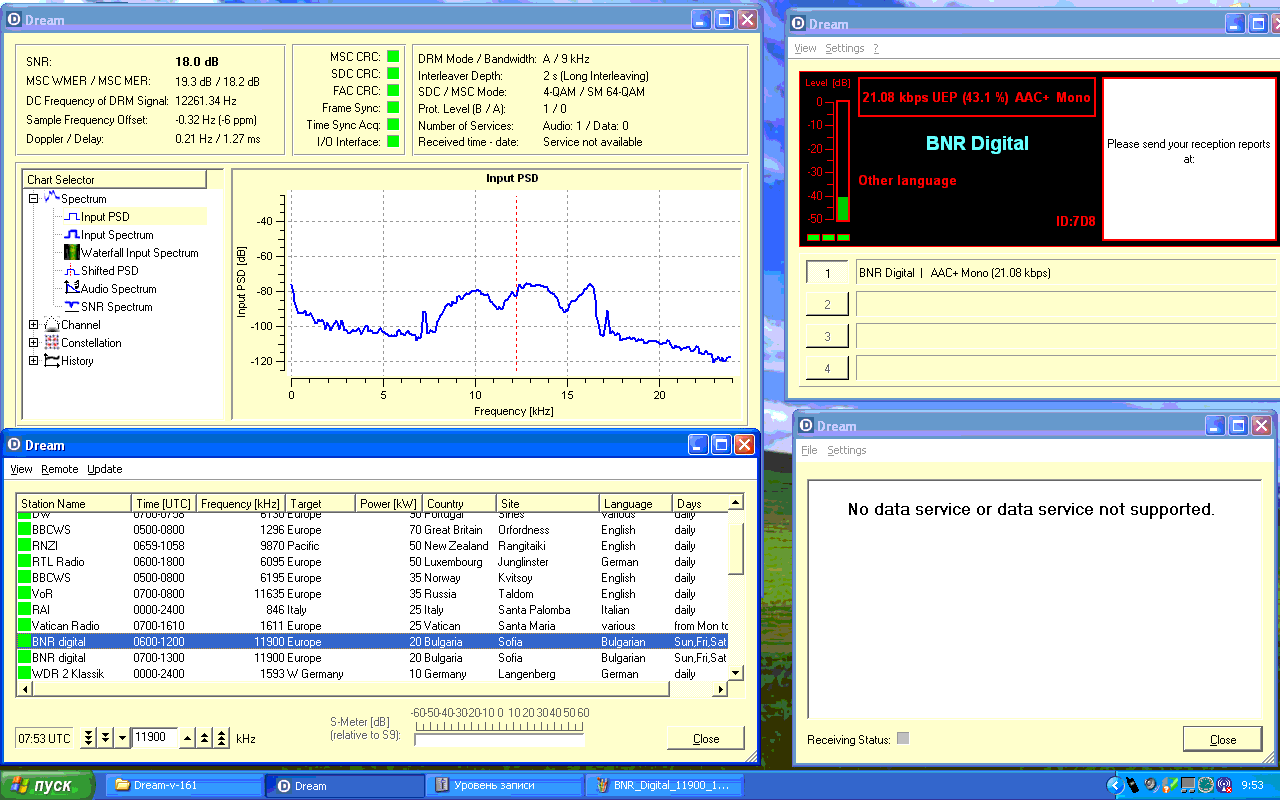Expand the History tree node
1280x800 pixels.
(x=34, y=361)
